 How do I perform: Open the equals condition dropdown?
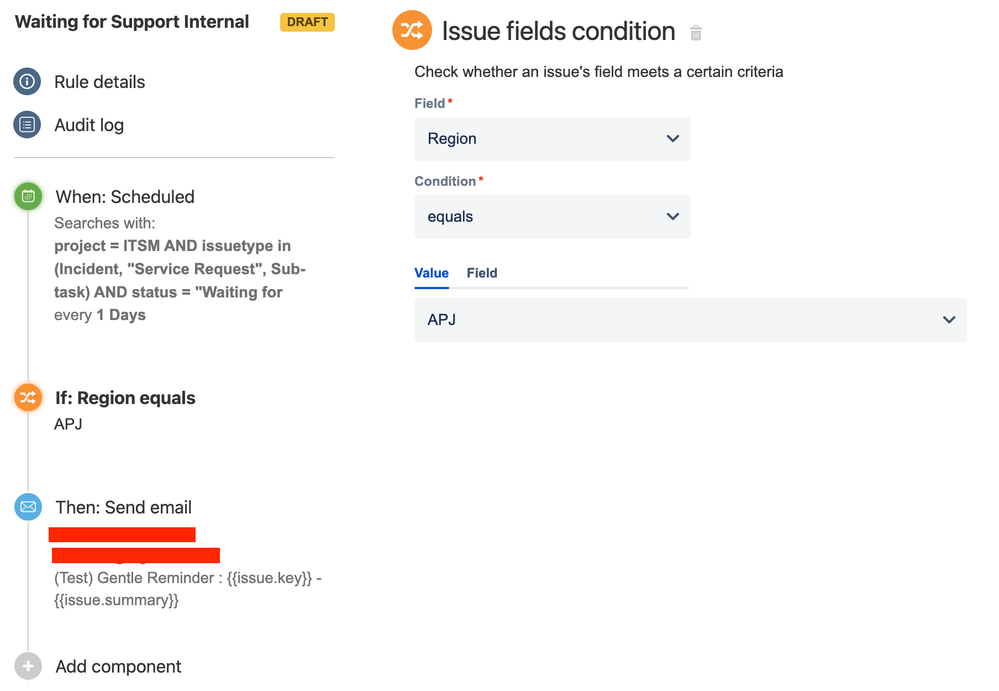tap(552, 217)
